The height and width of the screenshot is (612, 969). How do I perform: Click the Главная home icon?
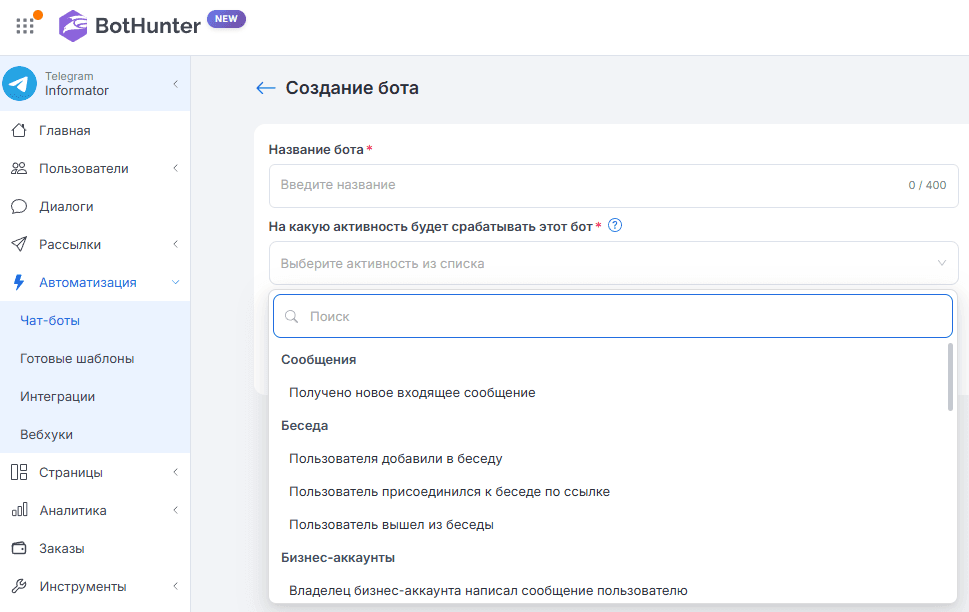coord(19,130)
